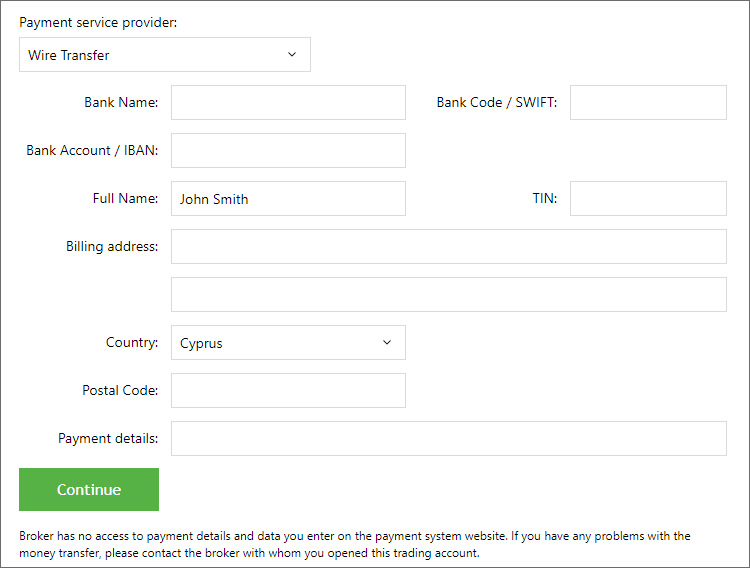
Task: Click the Bank Name label
Action: 121,102
